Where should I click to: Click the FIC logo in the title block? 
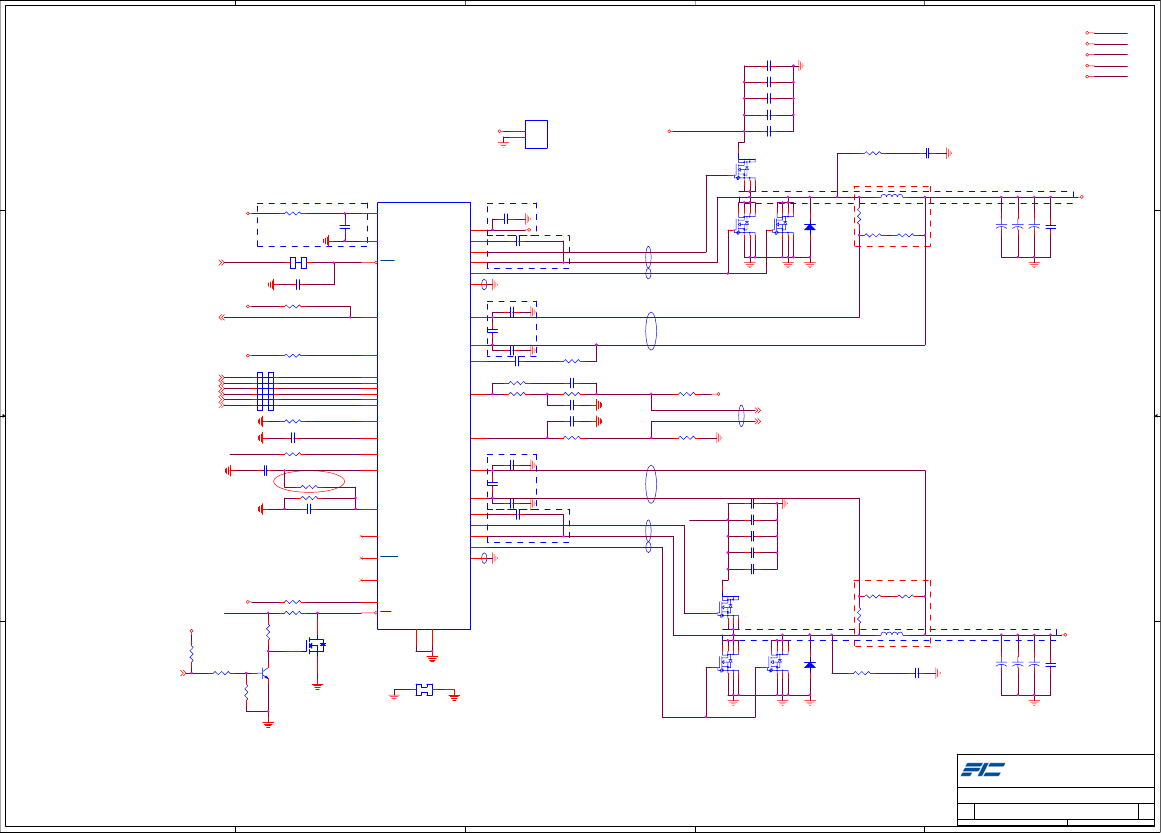tap(983, 770)
